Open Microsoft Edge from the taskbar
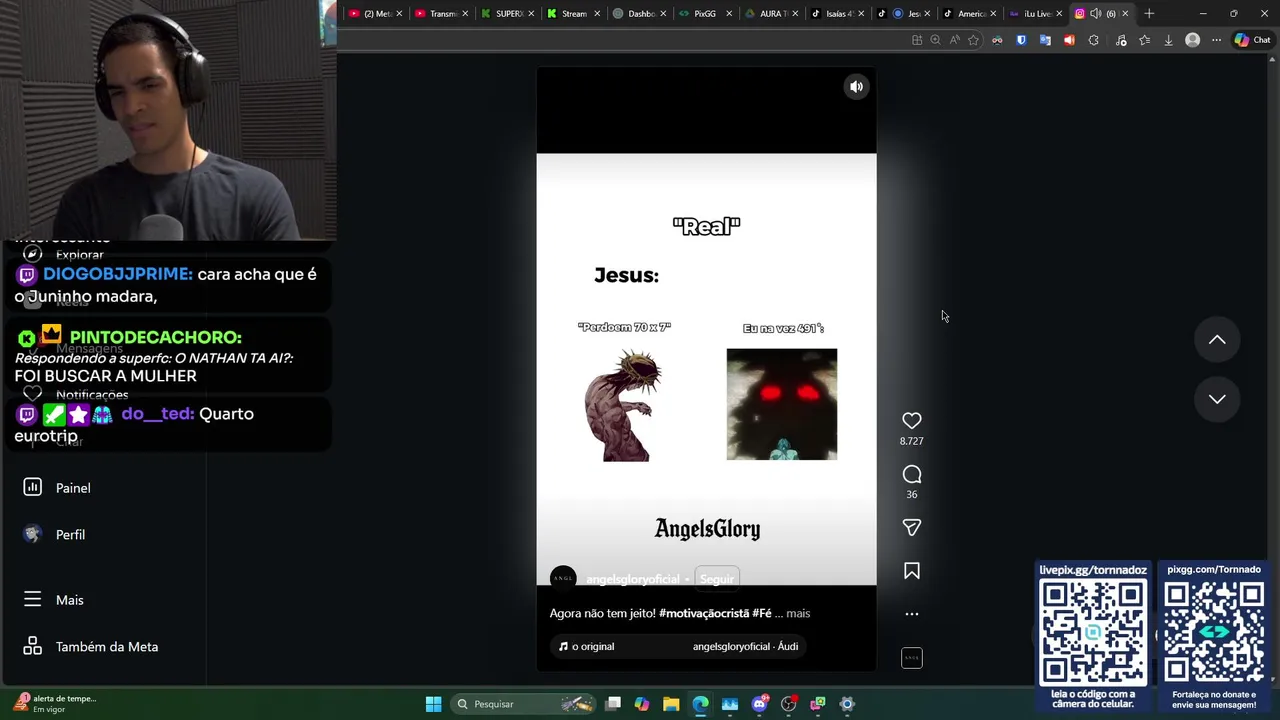This screenshot has height=720, width=1280. (700, 704)
